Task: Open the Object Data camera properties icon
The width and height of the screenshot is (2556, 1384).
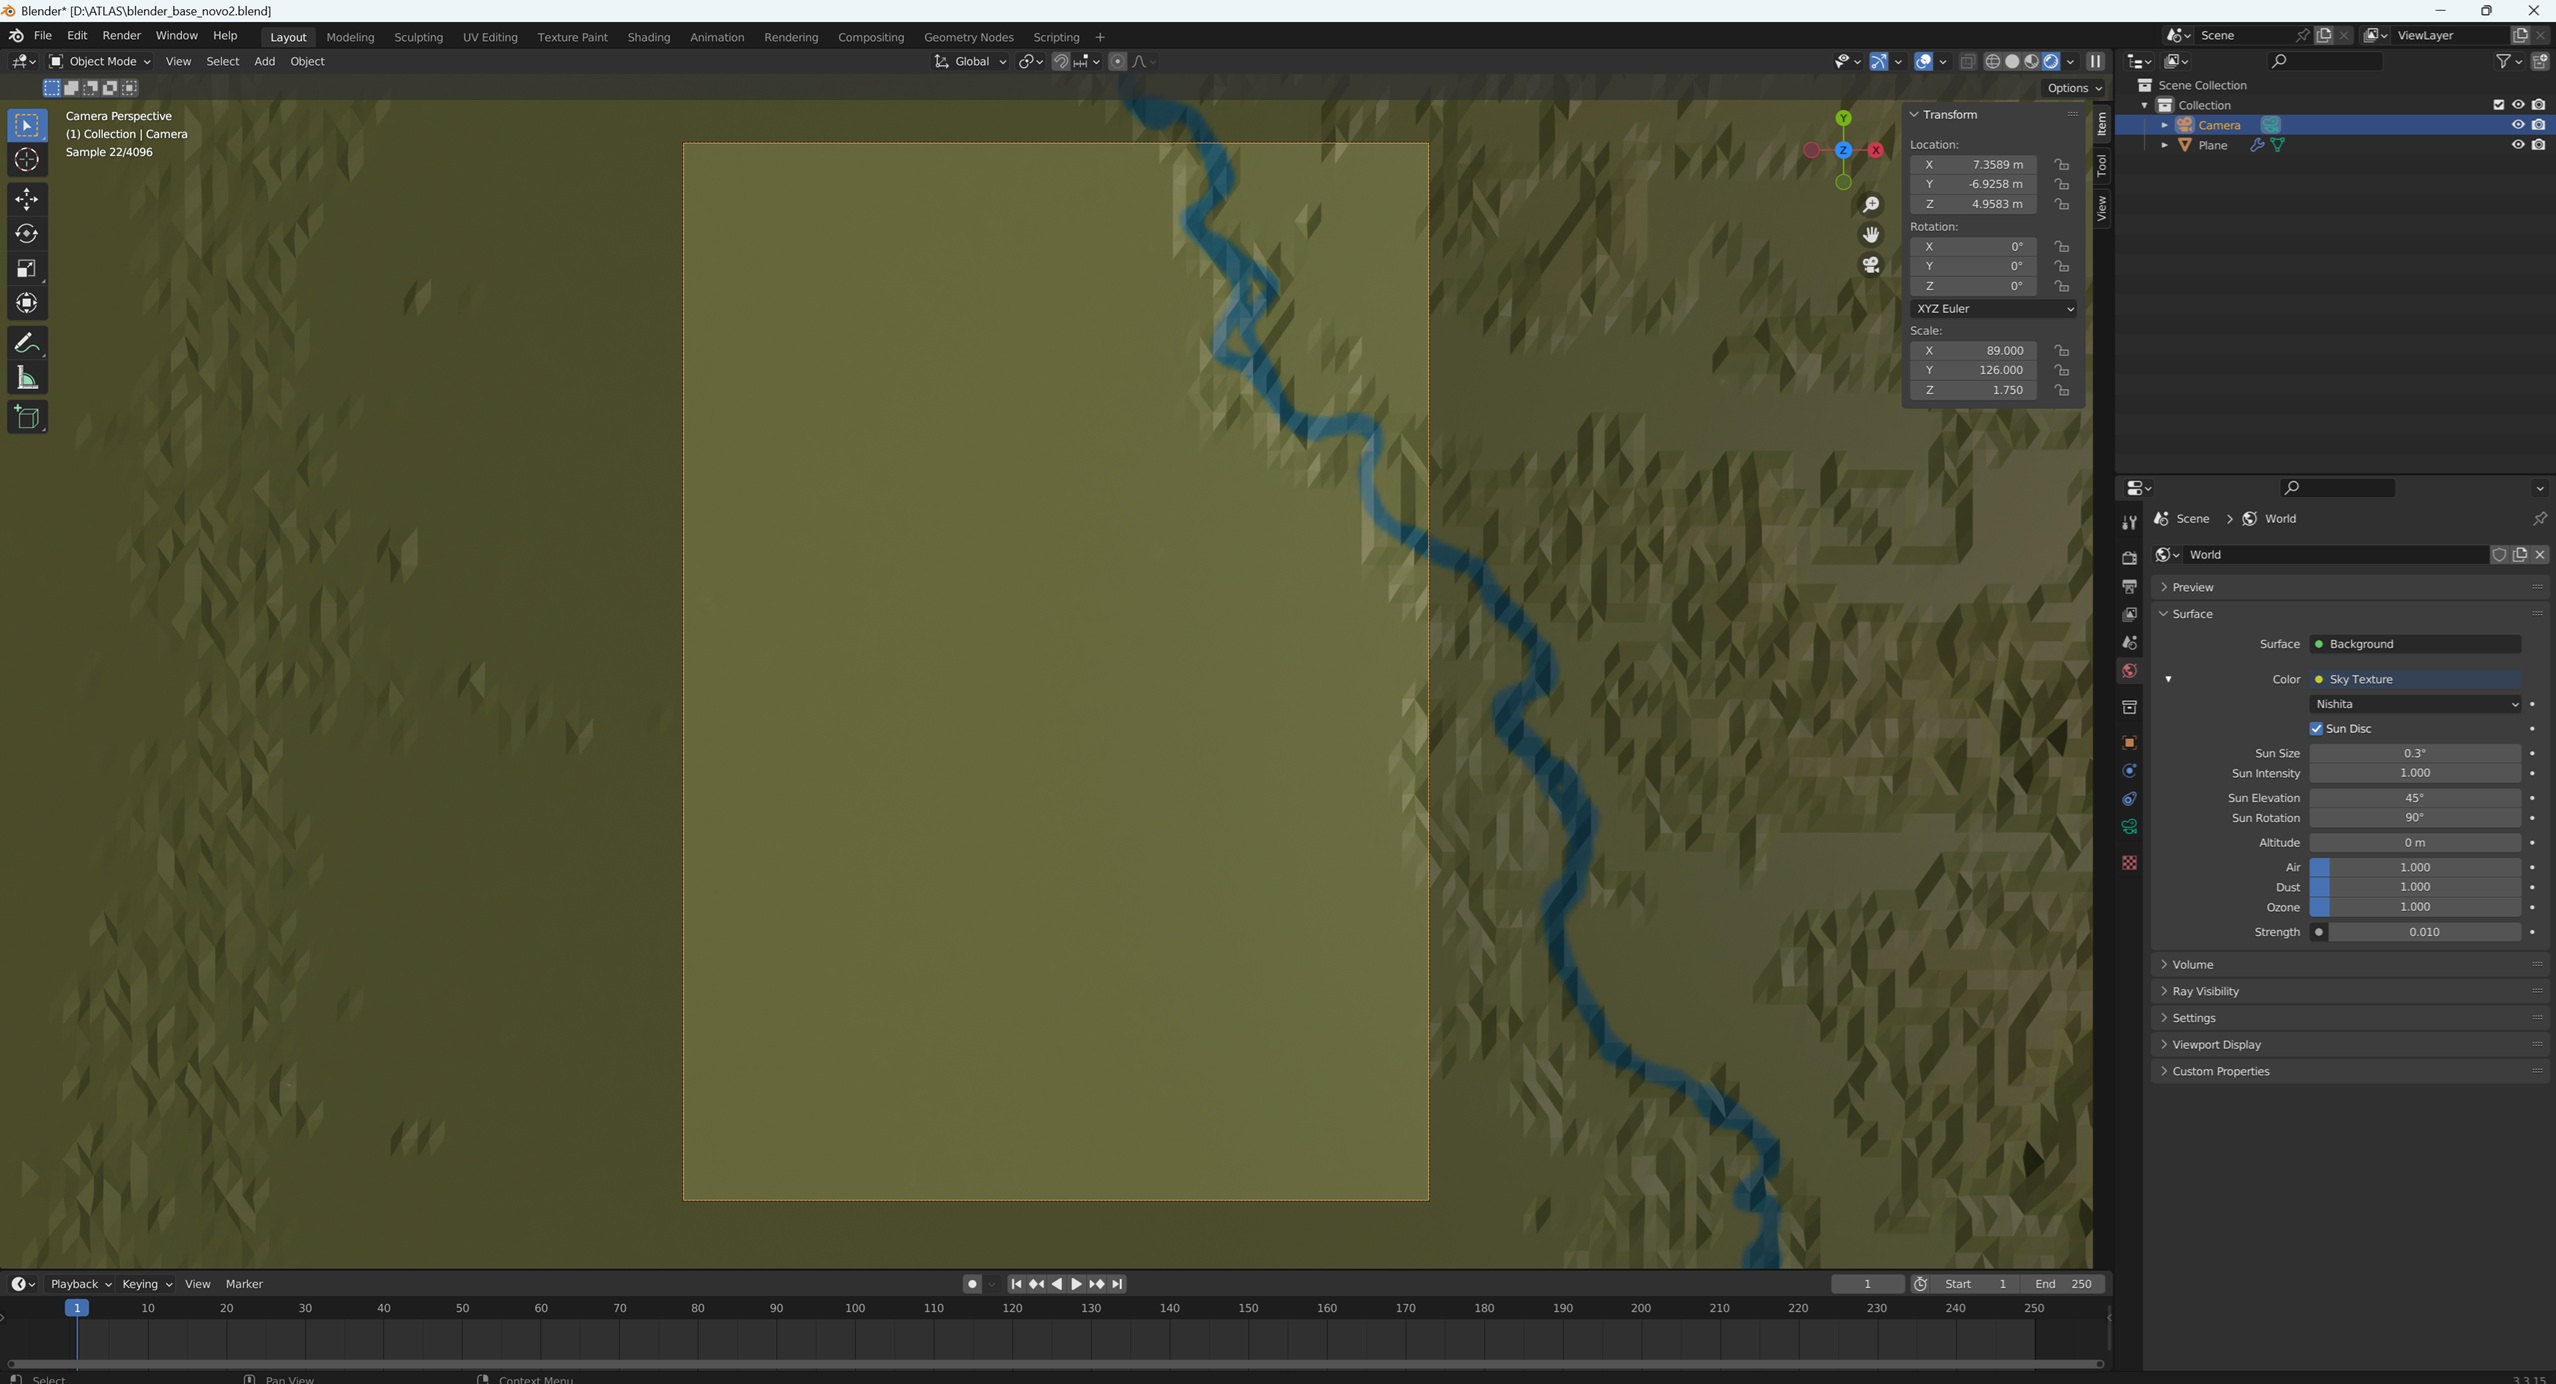Action: pos(2129,827)
